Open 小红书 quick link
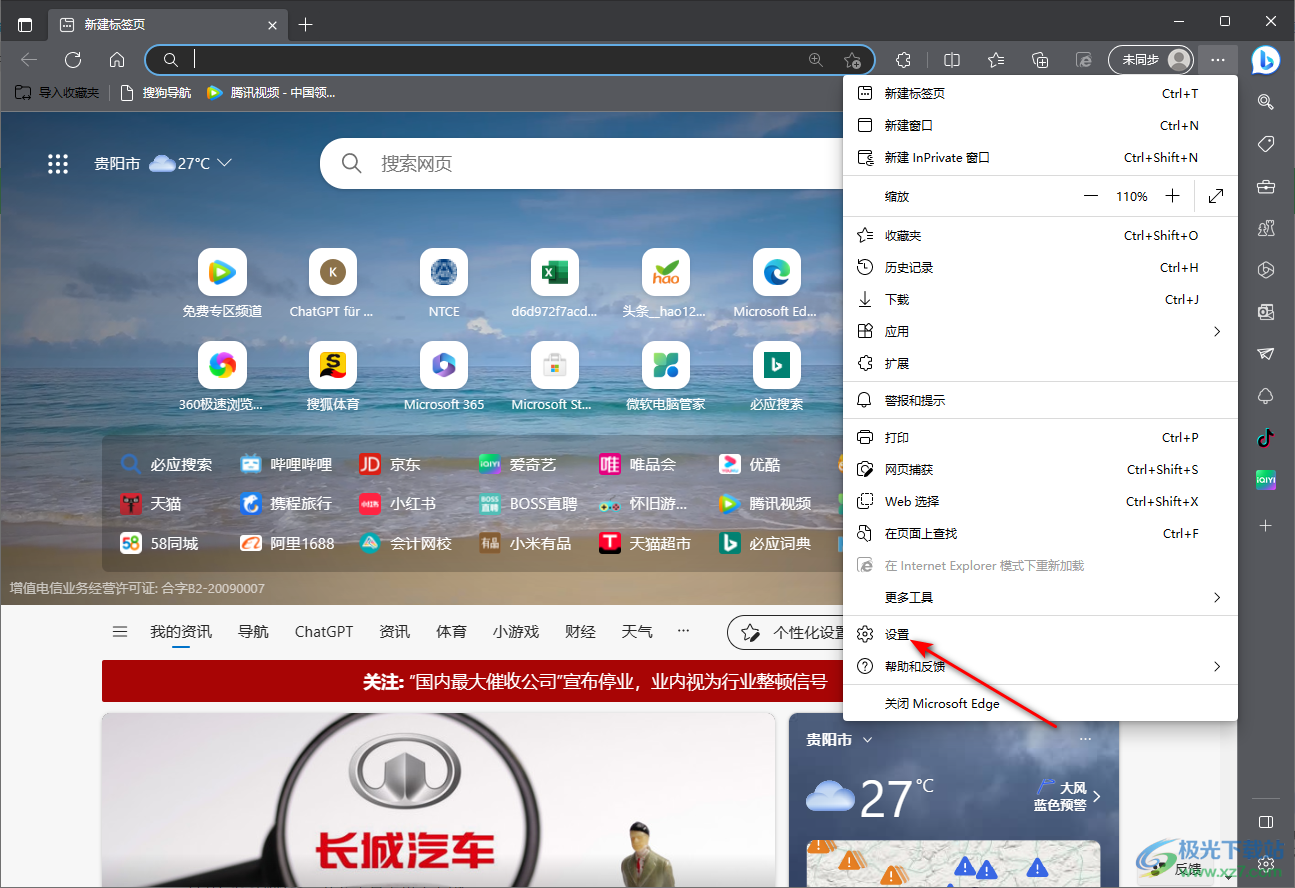 tap(398, 504)
